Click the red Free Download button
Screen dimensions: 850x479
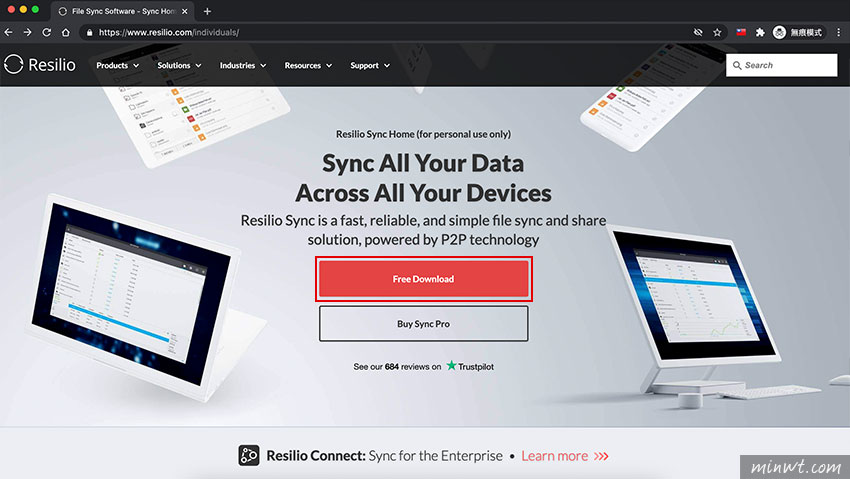423,279
